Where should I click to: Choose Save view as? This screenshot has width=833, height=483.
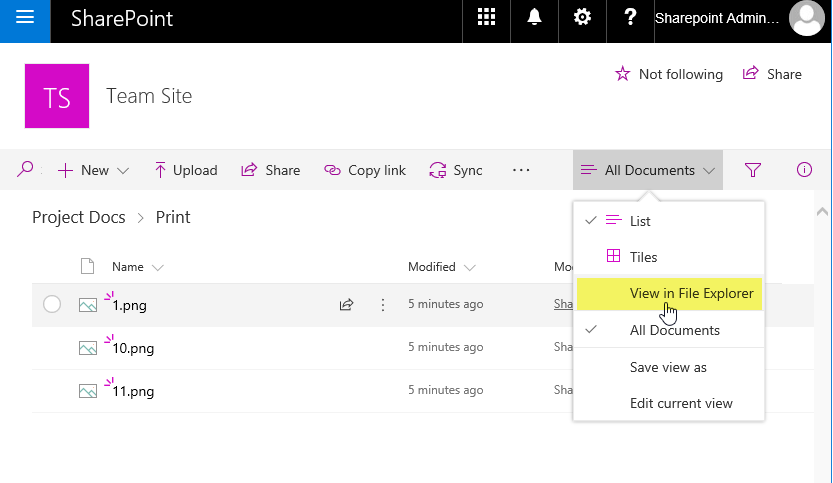(x=669, y=368)
